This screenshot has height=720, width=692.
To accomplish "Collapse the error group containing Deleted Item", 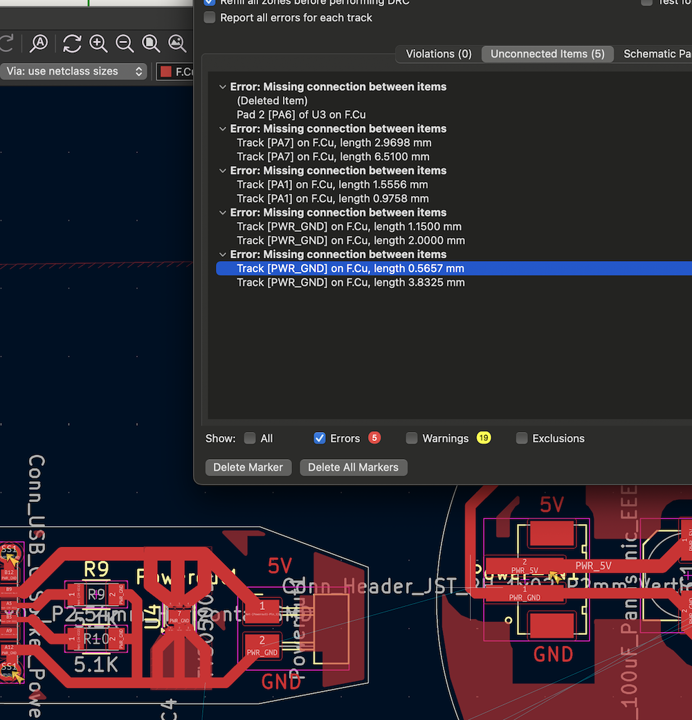I will click(x=223, y=87).
